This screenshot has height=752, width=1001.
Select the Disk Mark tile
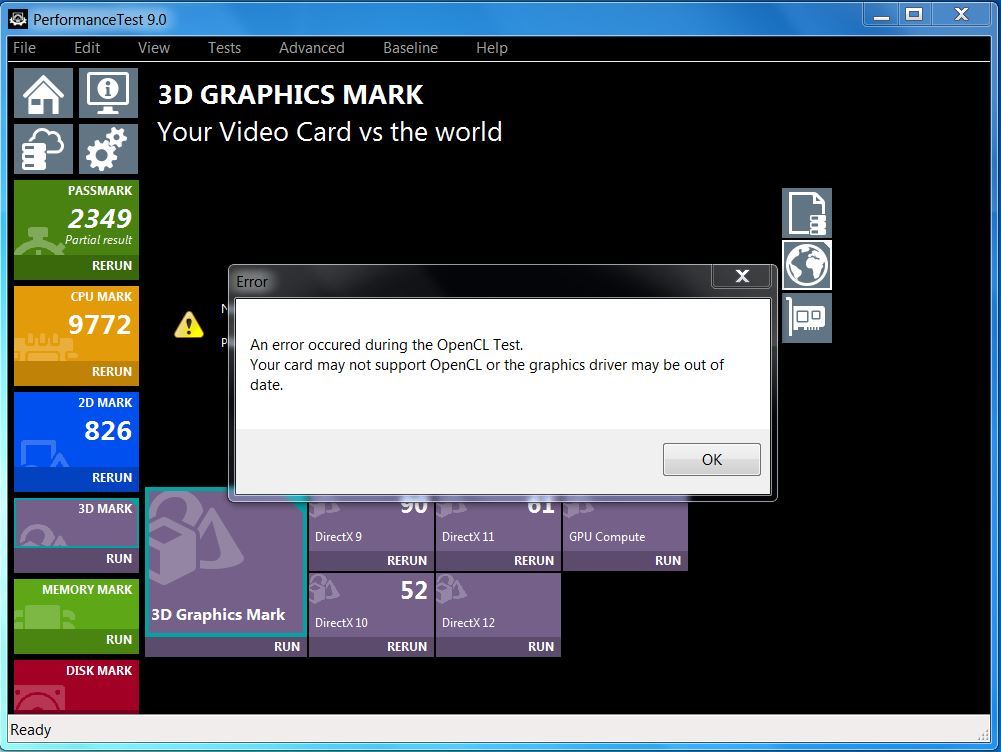pos(77,687)
